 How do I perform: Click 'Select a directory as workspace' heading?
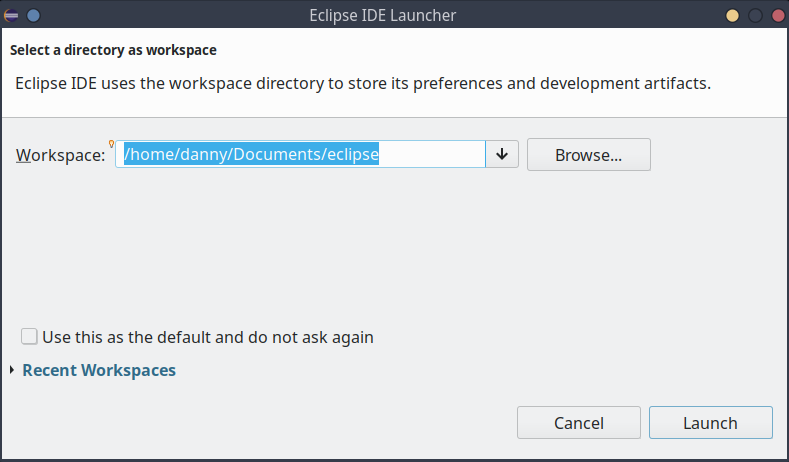(x=113, y=49)
